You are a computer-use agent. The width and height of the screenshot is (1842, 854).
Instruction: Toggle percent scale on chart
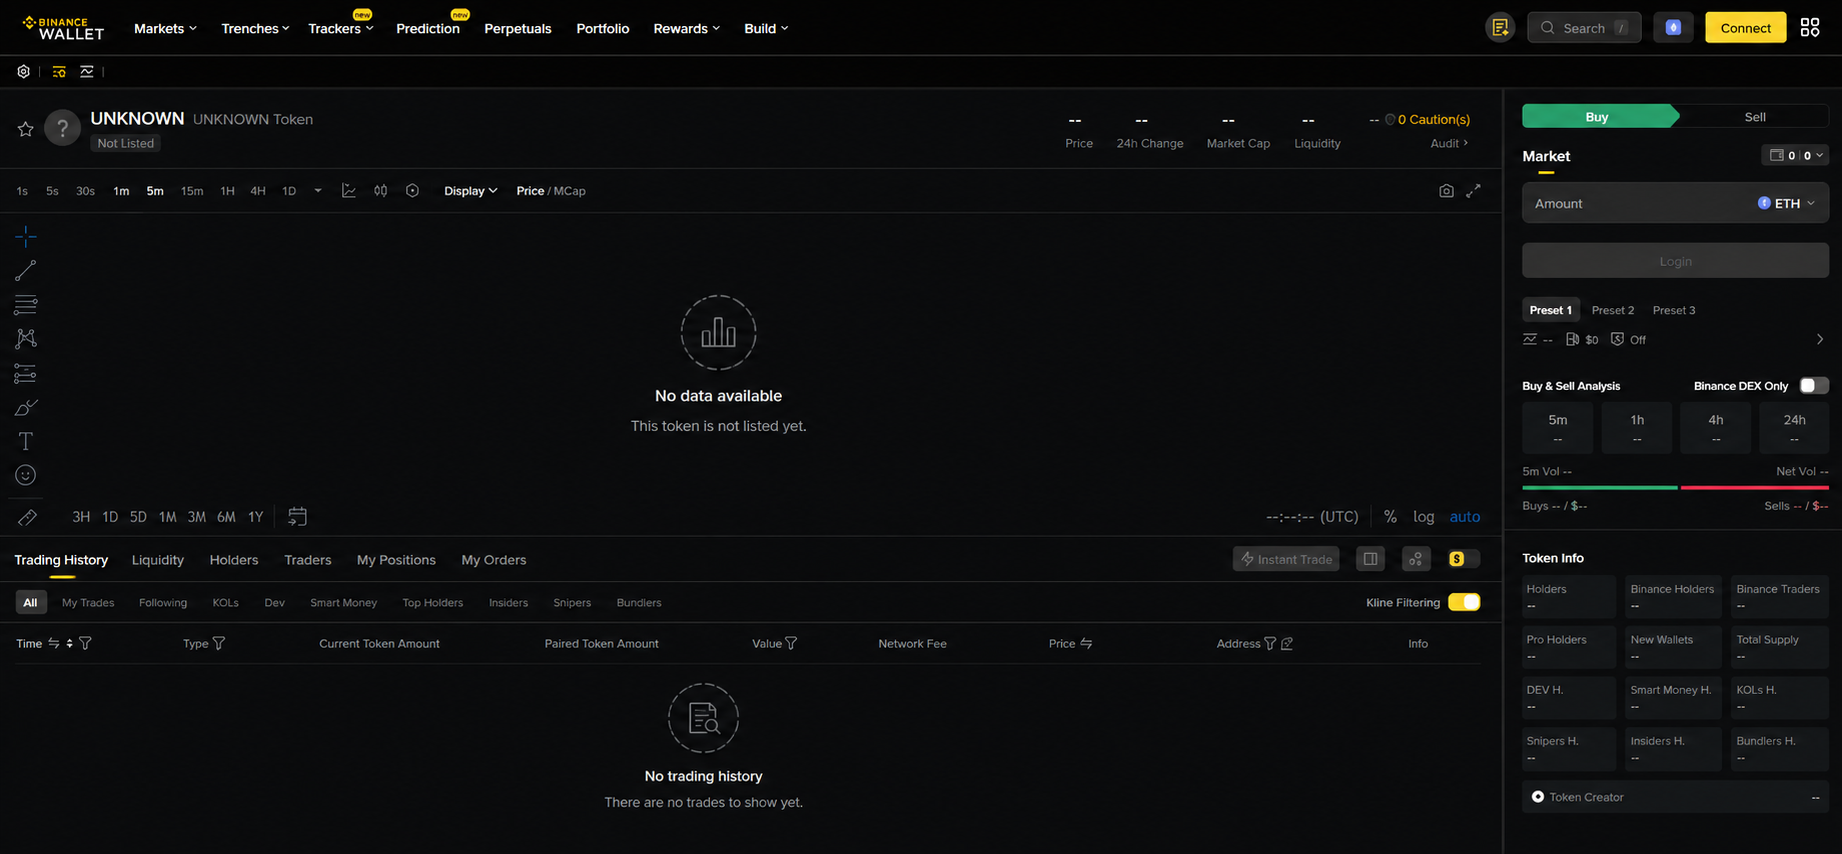point(1390,517)
